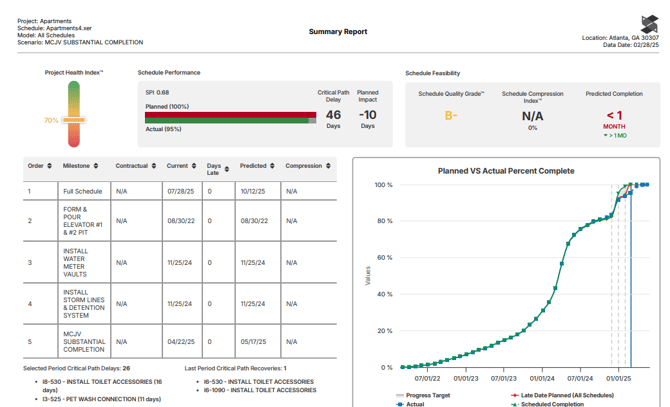Click the SPI 0.68 label
This screenshot has height=407, width=670.
[x=157, y=92]
